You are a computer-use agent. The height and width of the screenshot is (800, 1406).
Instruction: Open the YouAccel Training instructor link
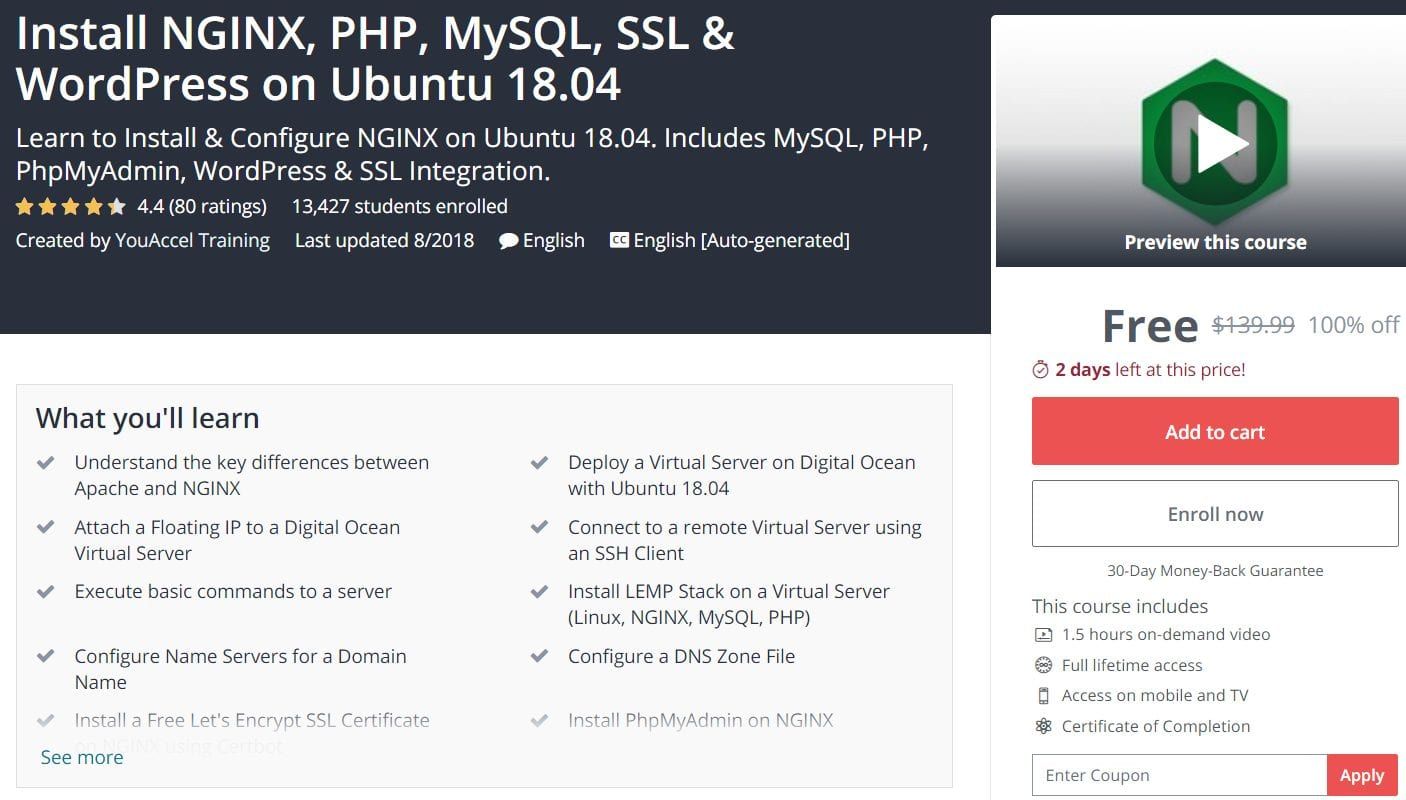(x=192, y=240)
